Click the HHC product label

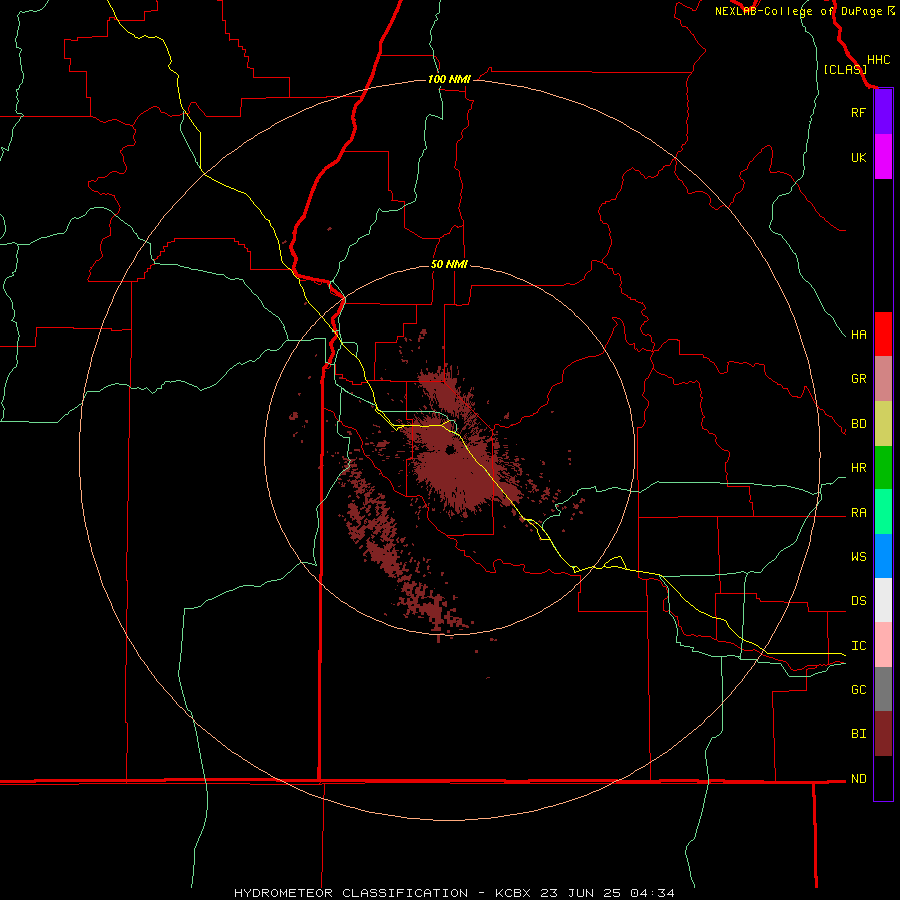click(x=878, y=60)
